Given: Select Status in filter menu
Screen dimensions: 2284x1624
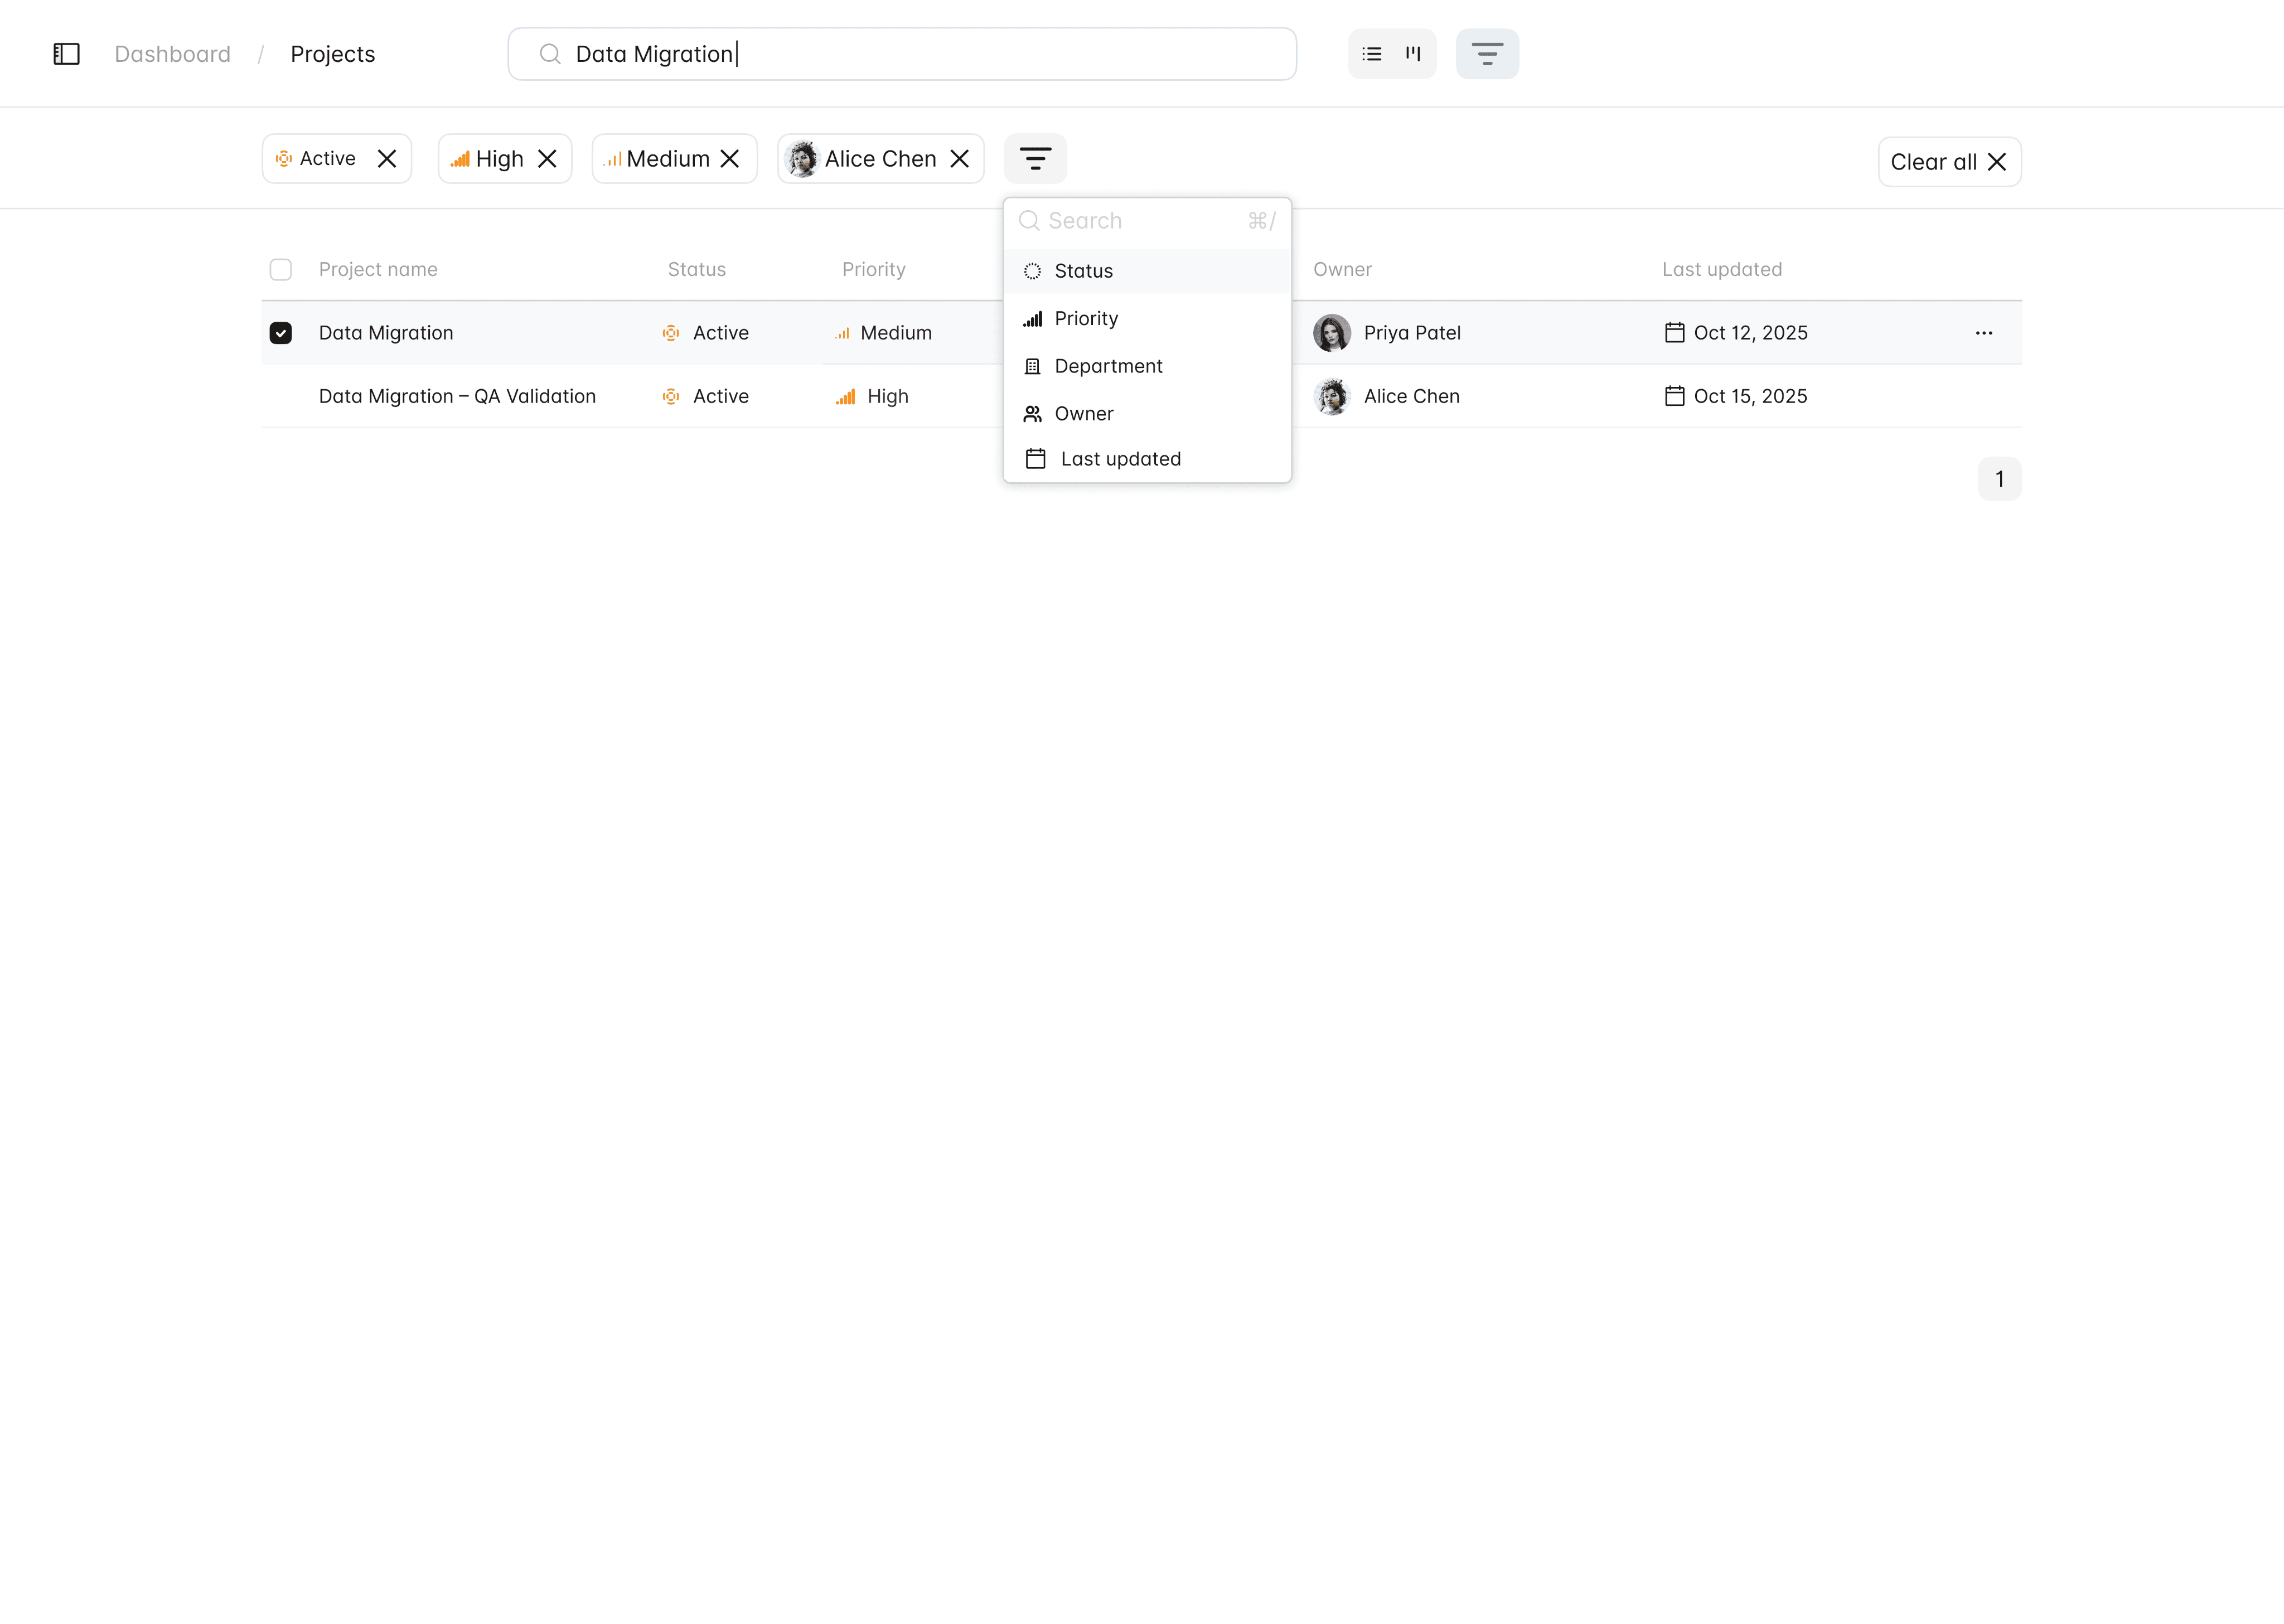Looking at the screenshot, I should (1083, 271).
